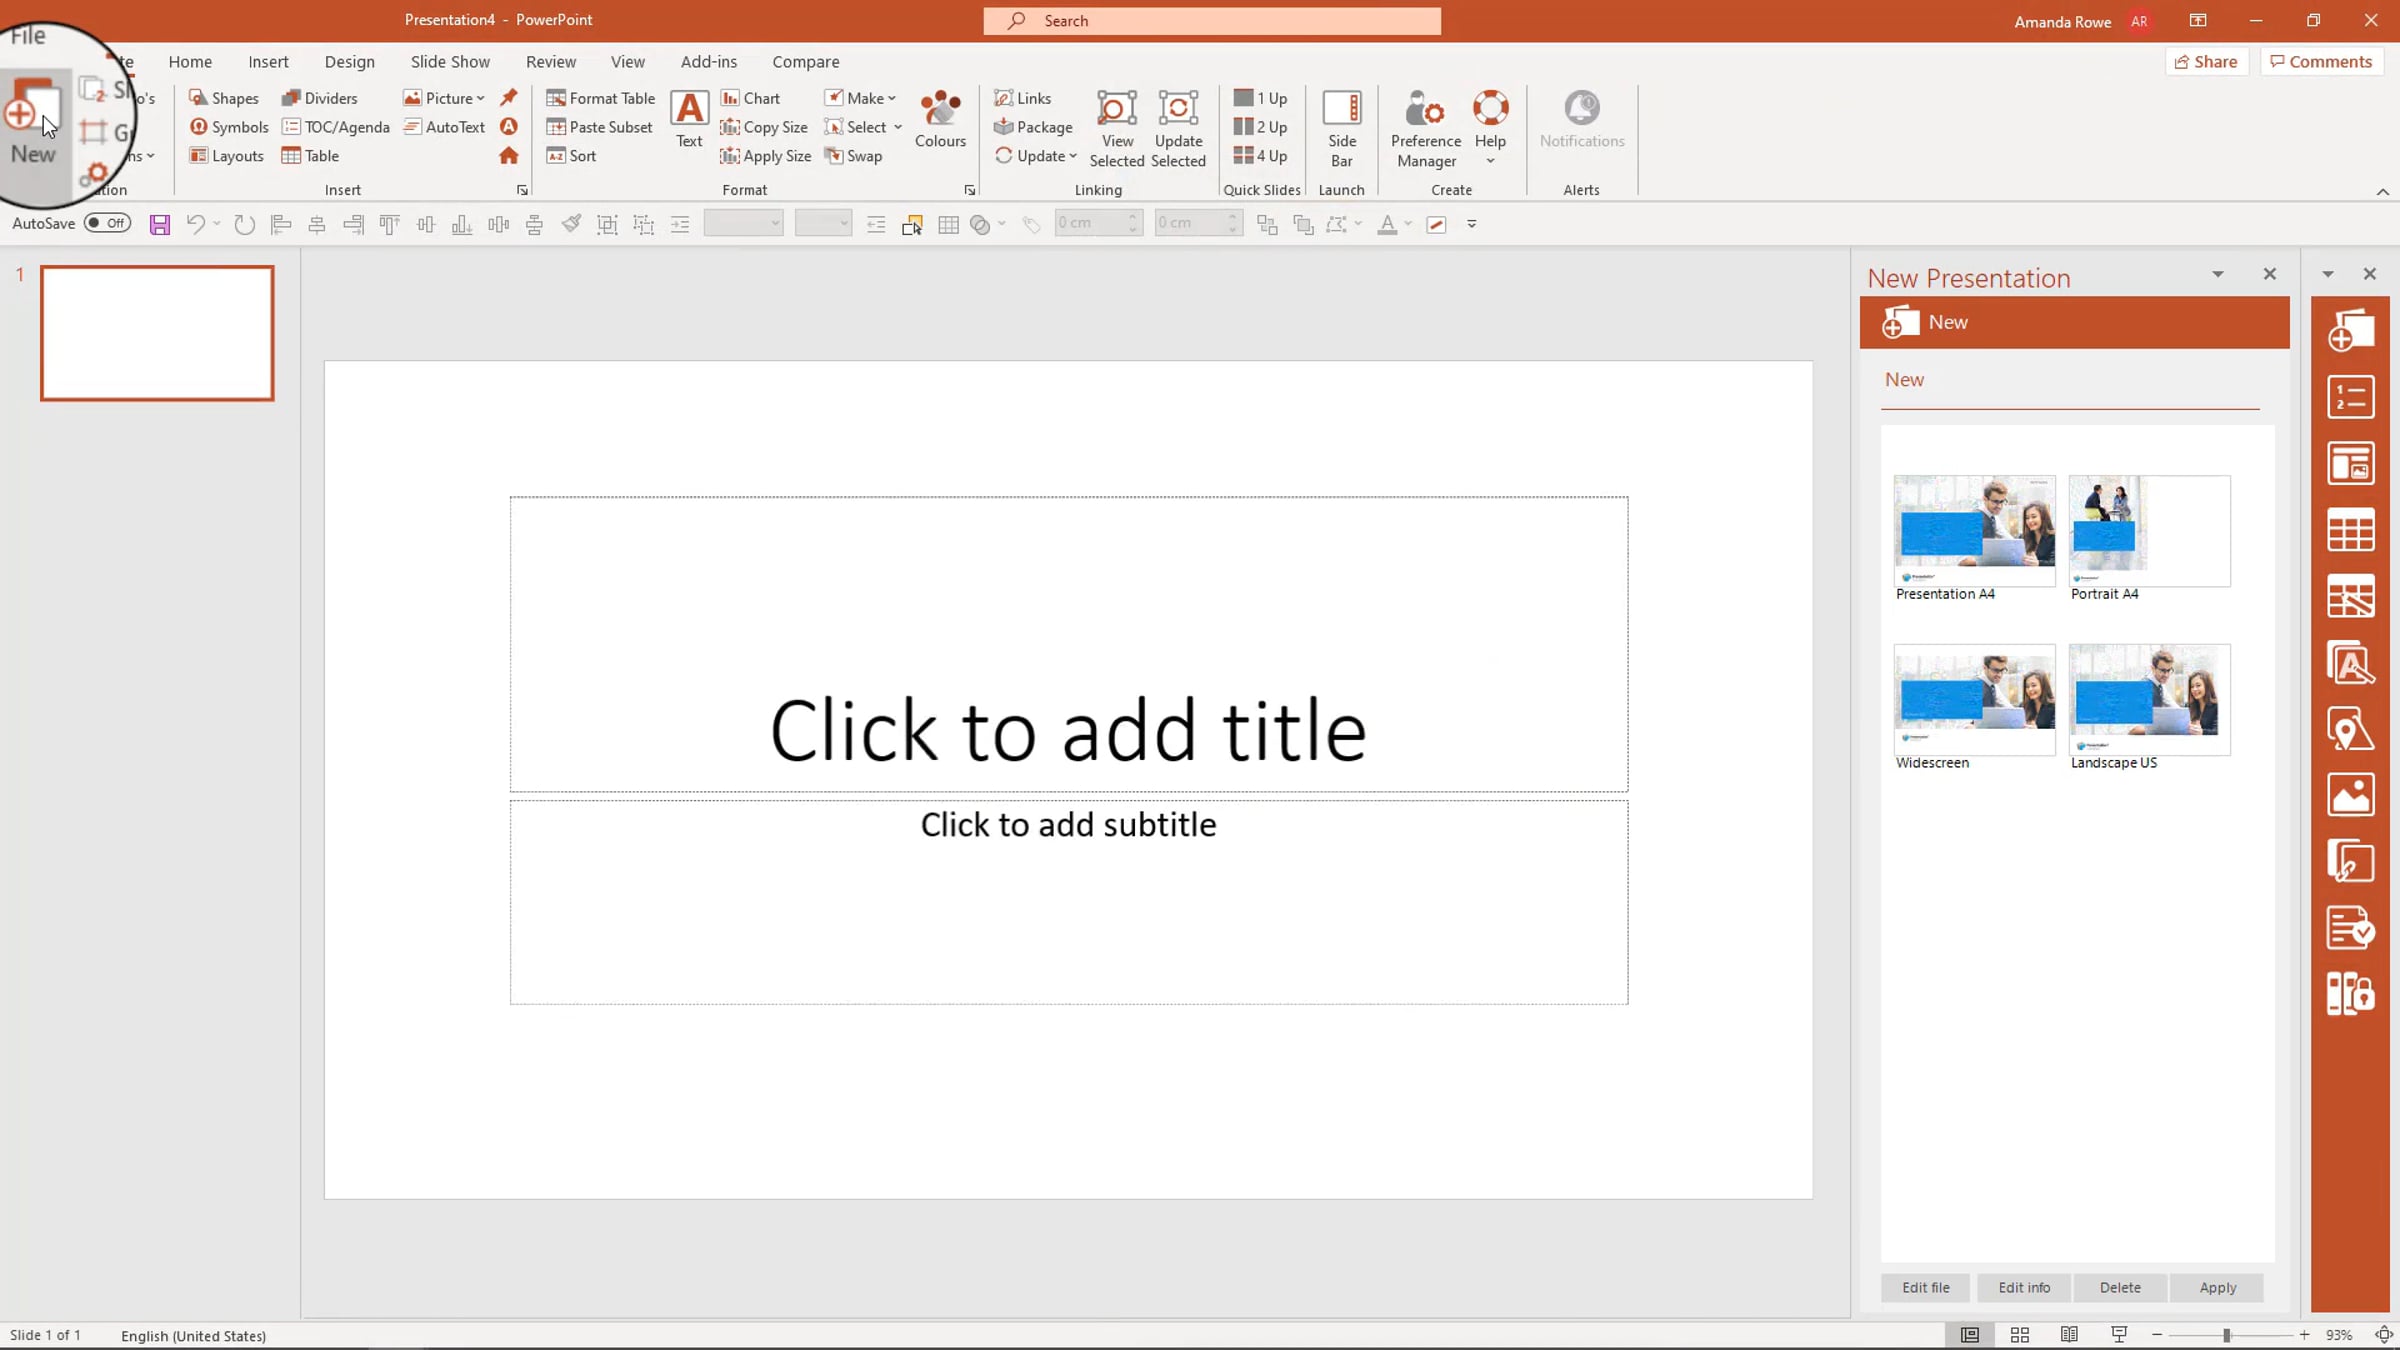2400x1350 pixels.
Task: Open the image library sidebar icon
Action: 2350,796
